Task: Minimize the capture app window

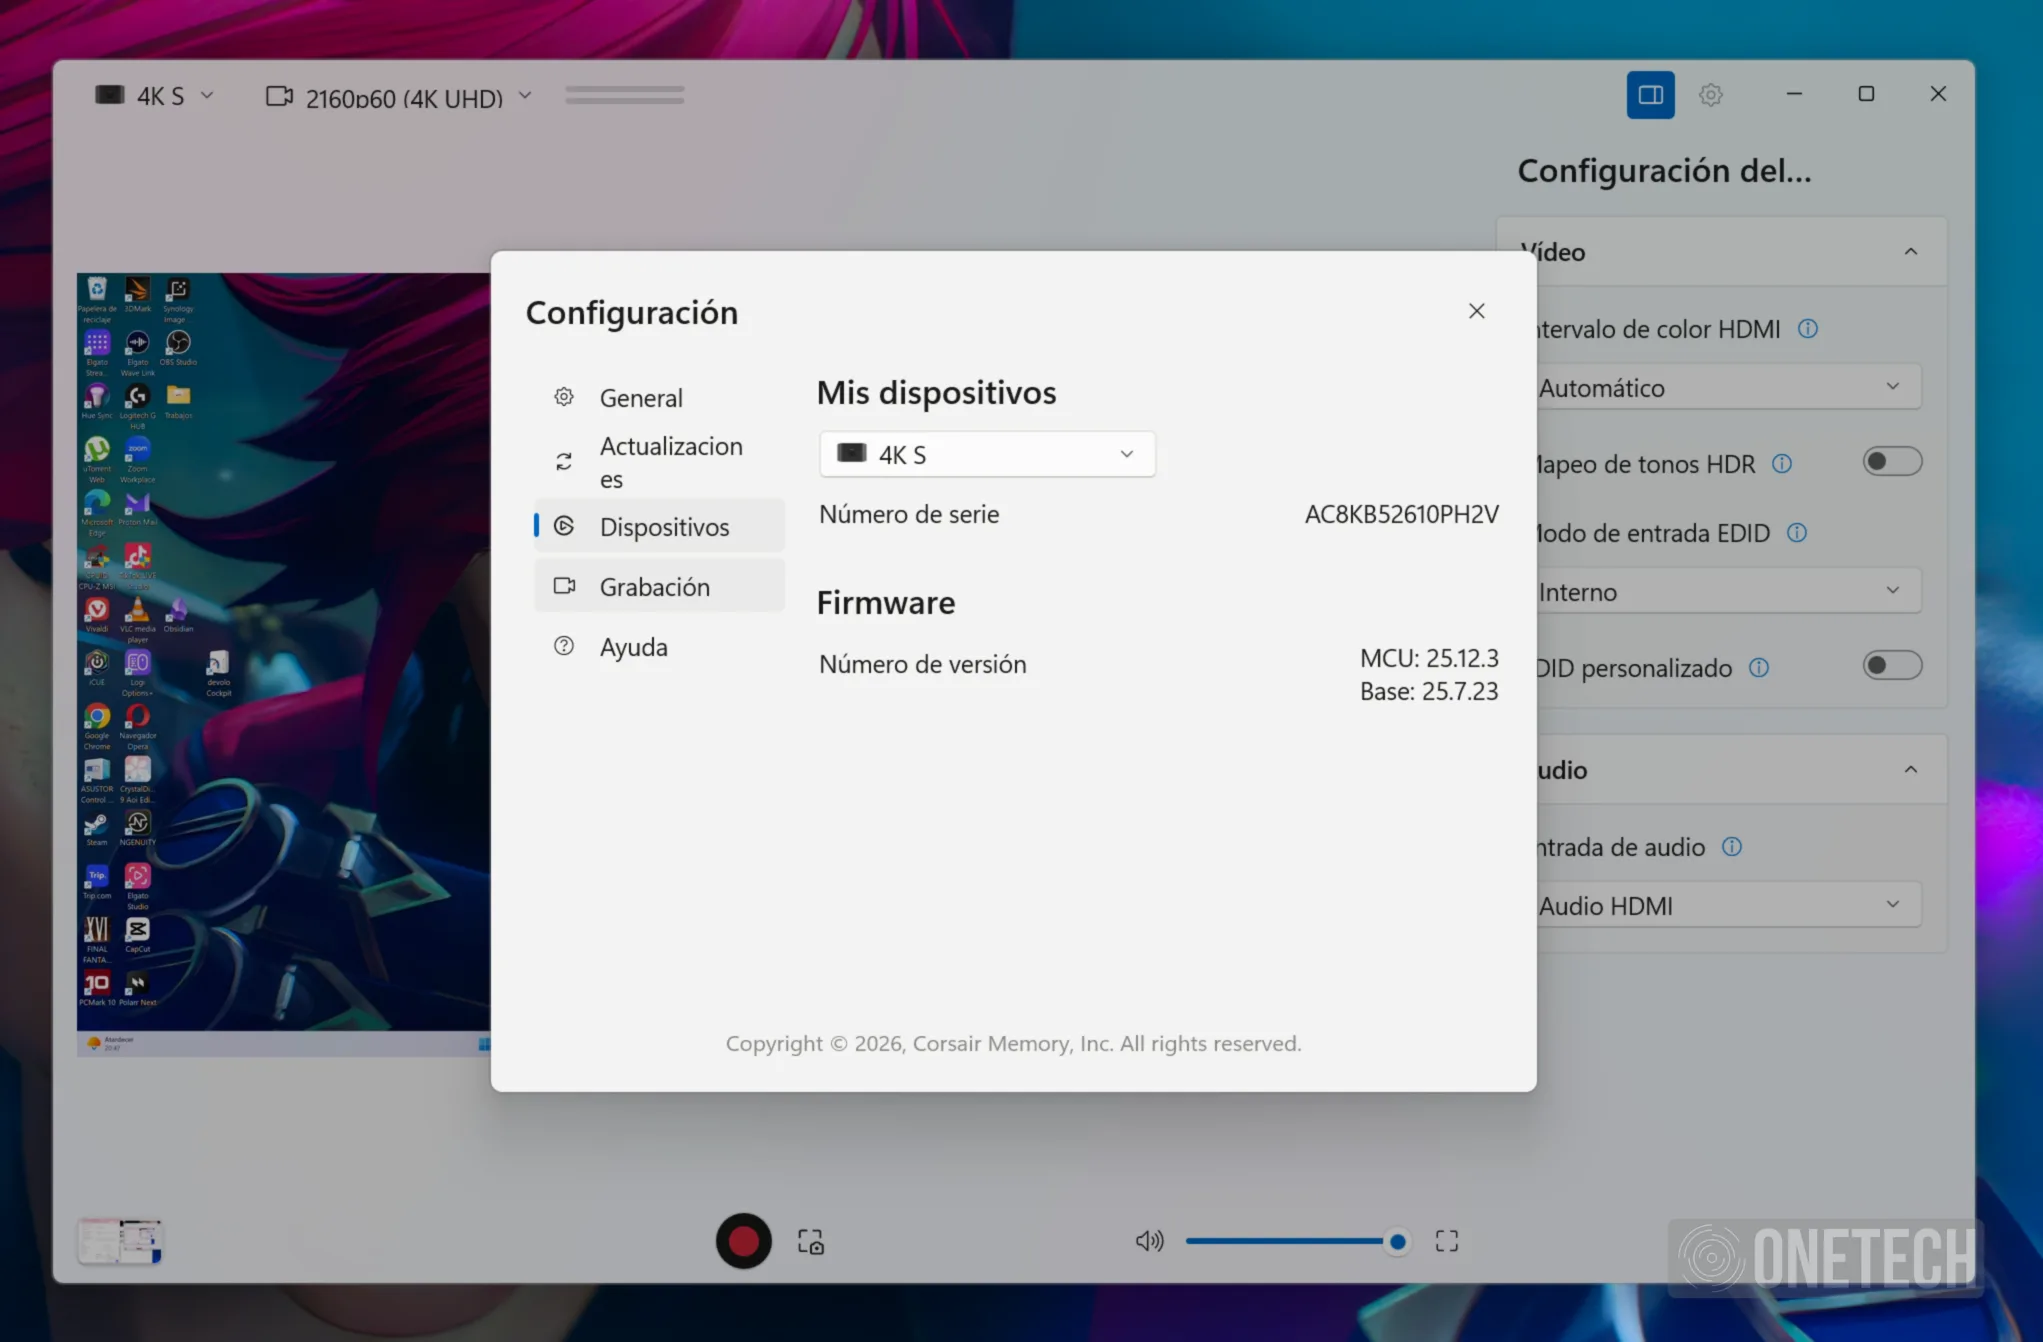Action: tap(1794, 93)
